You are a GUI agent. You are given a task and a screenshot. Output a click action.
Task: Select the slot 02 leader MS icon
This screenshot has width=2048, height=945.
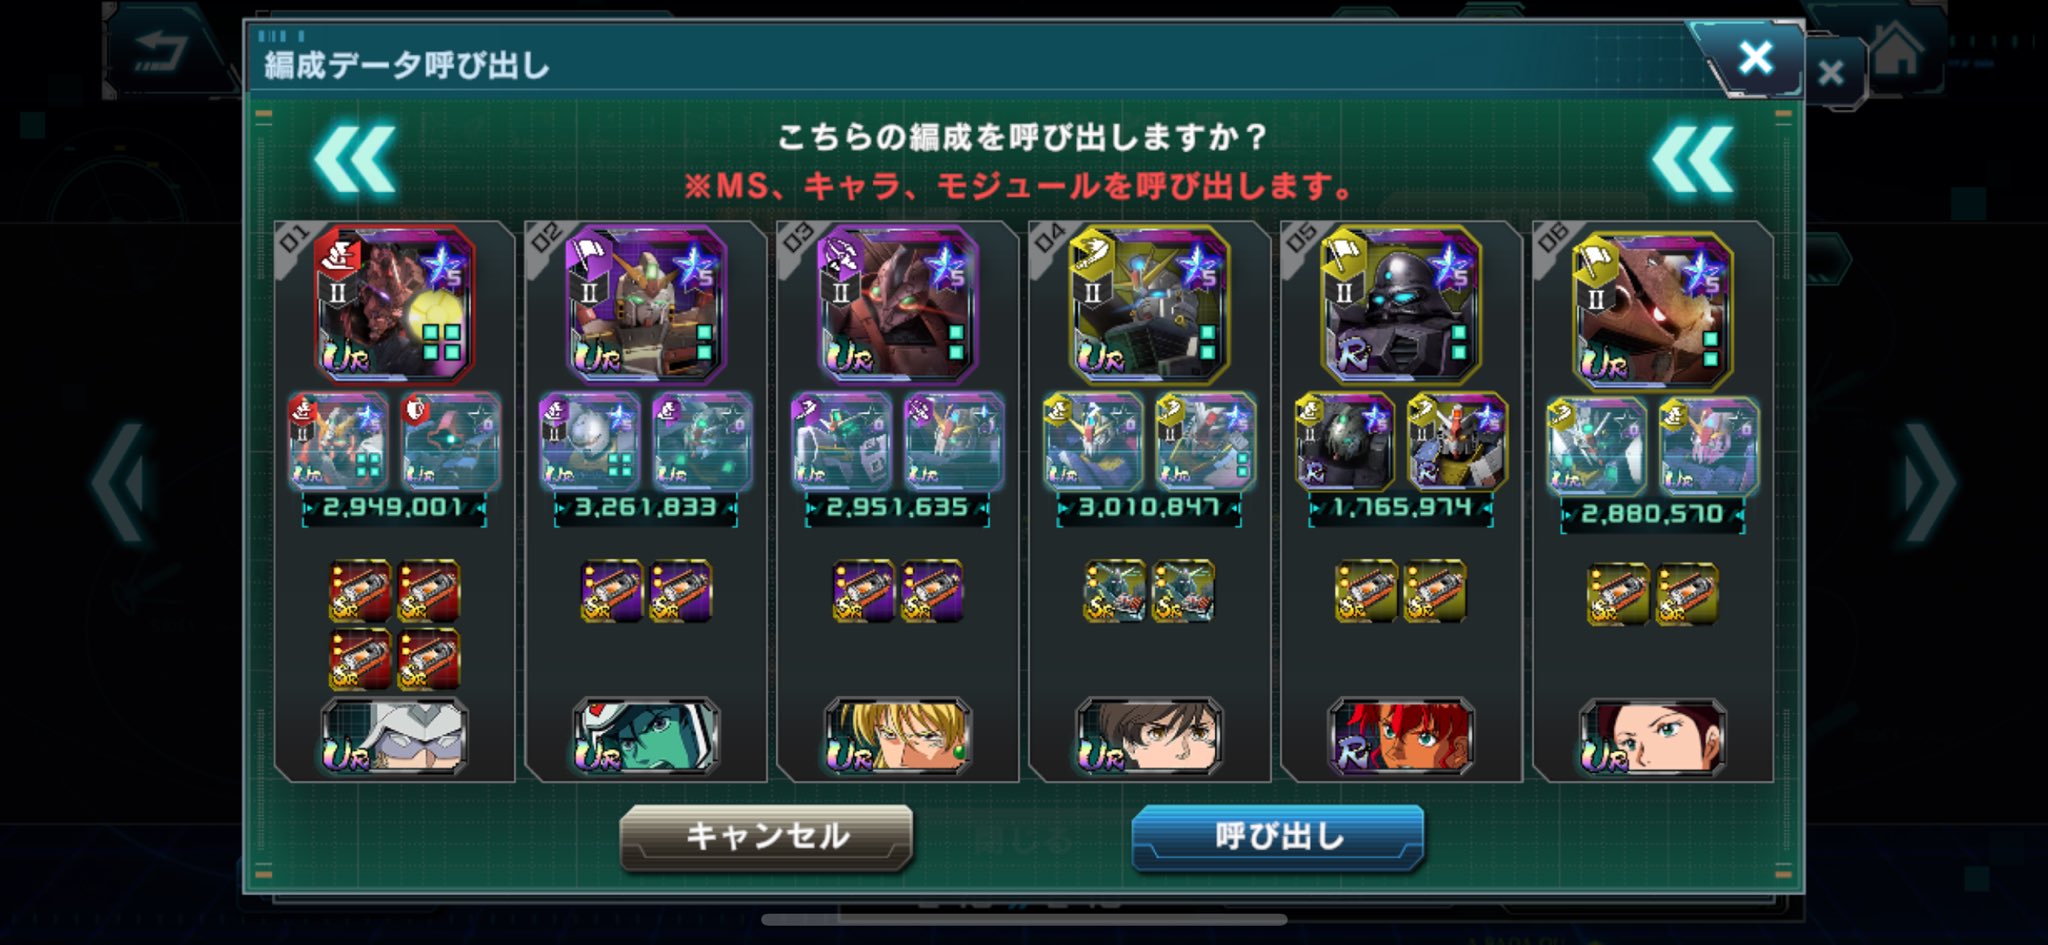646,304
